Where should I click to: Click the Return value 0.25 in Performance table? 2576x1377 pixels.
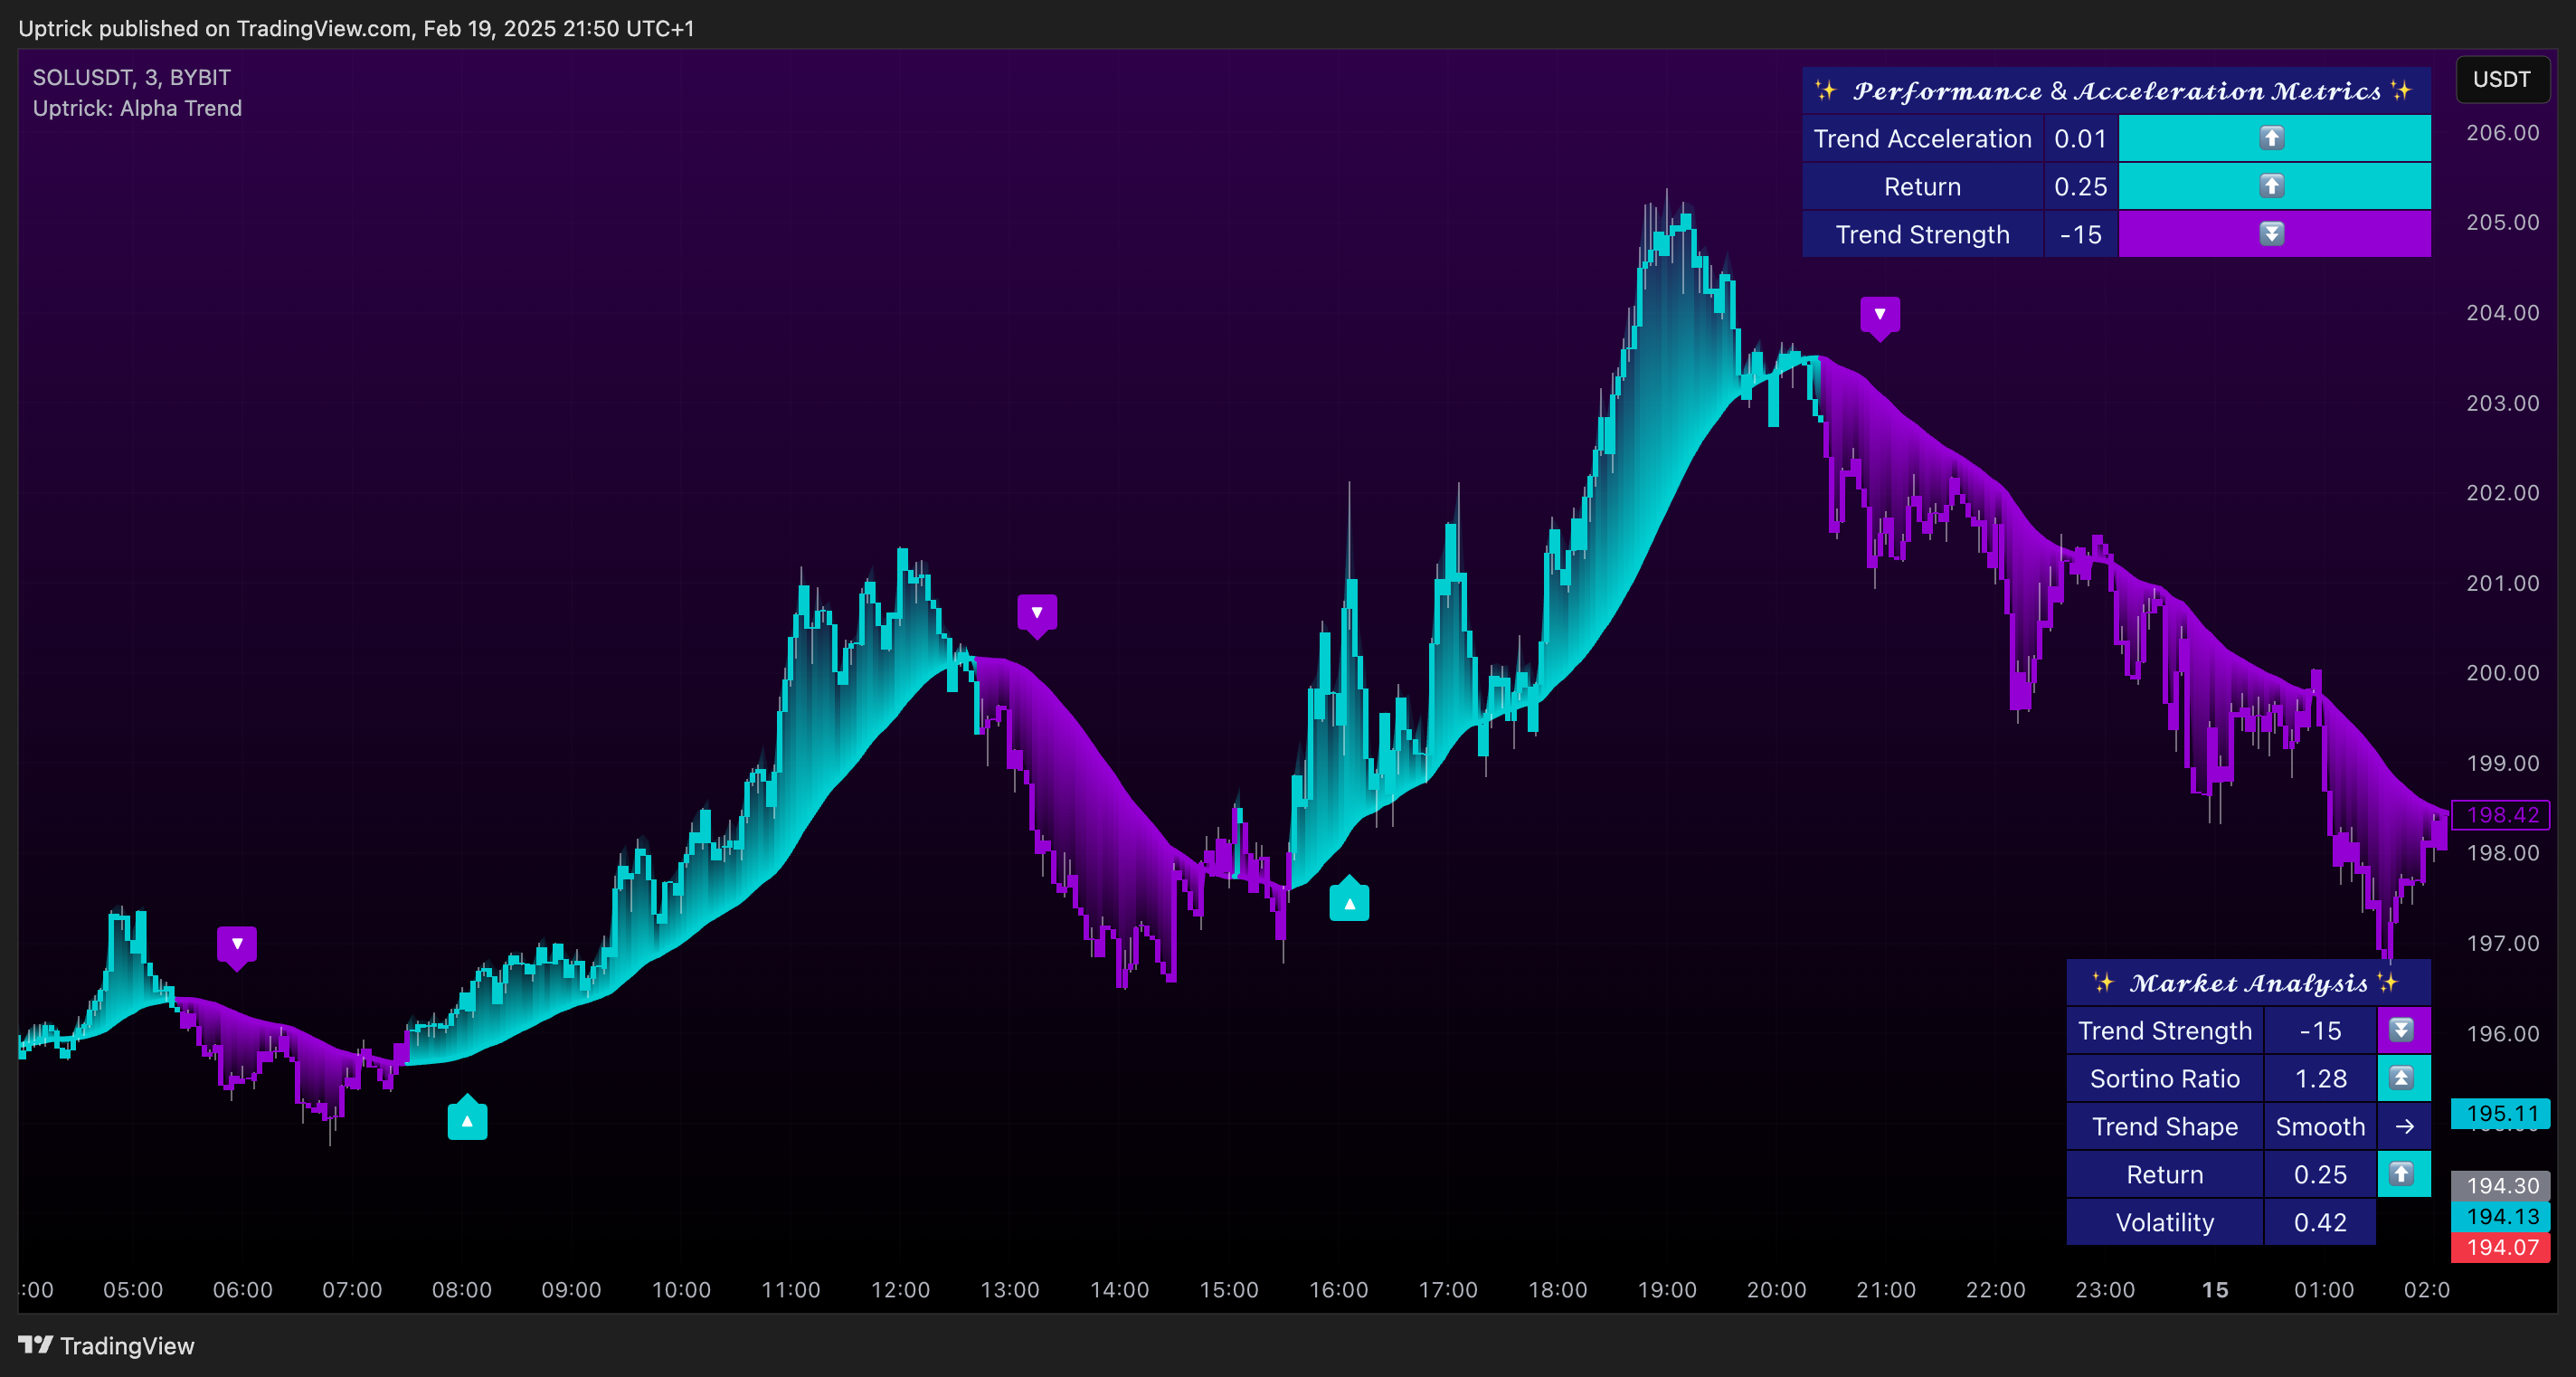(x=2080, y=187)
